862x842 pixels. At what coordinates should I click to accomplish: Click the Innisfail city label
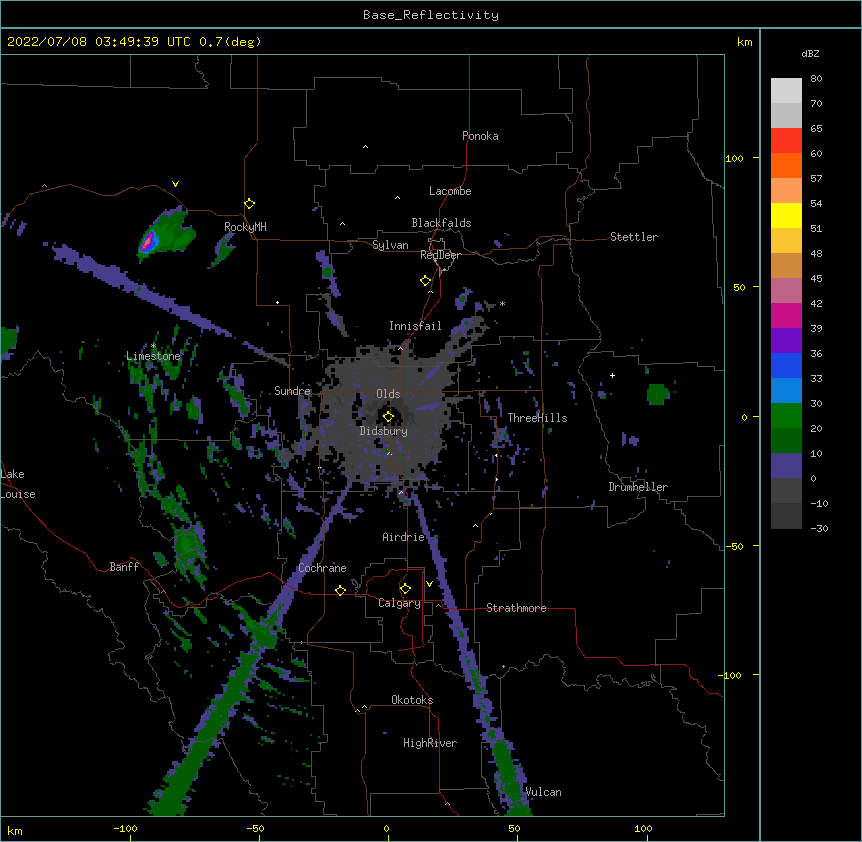point(415,326)
